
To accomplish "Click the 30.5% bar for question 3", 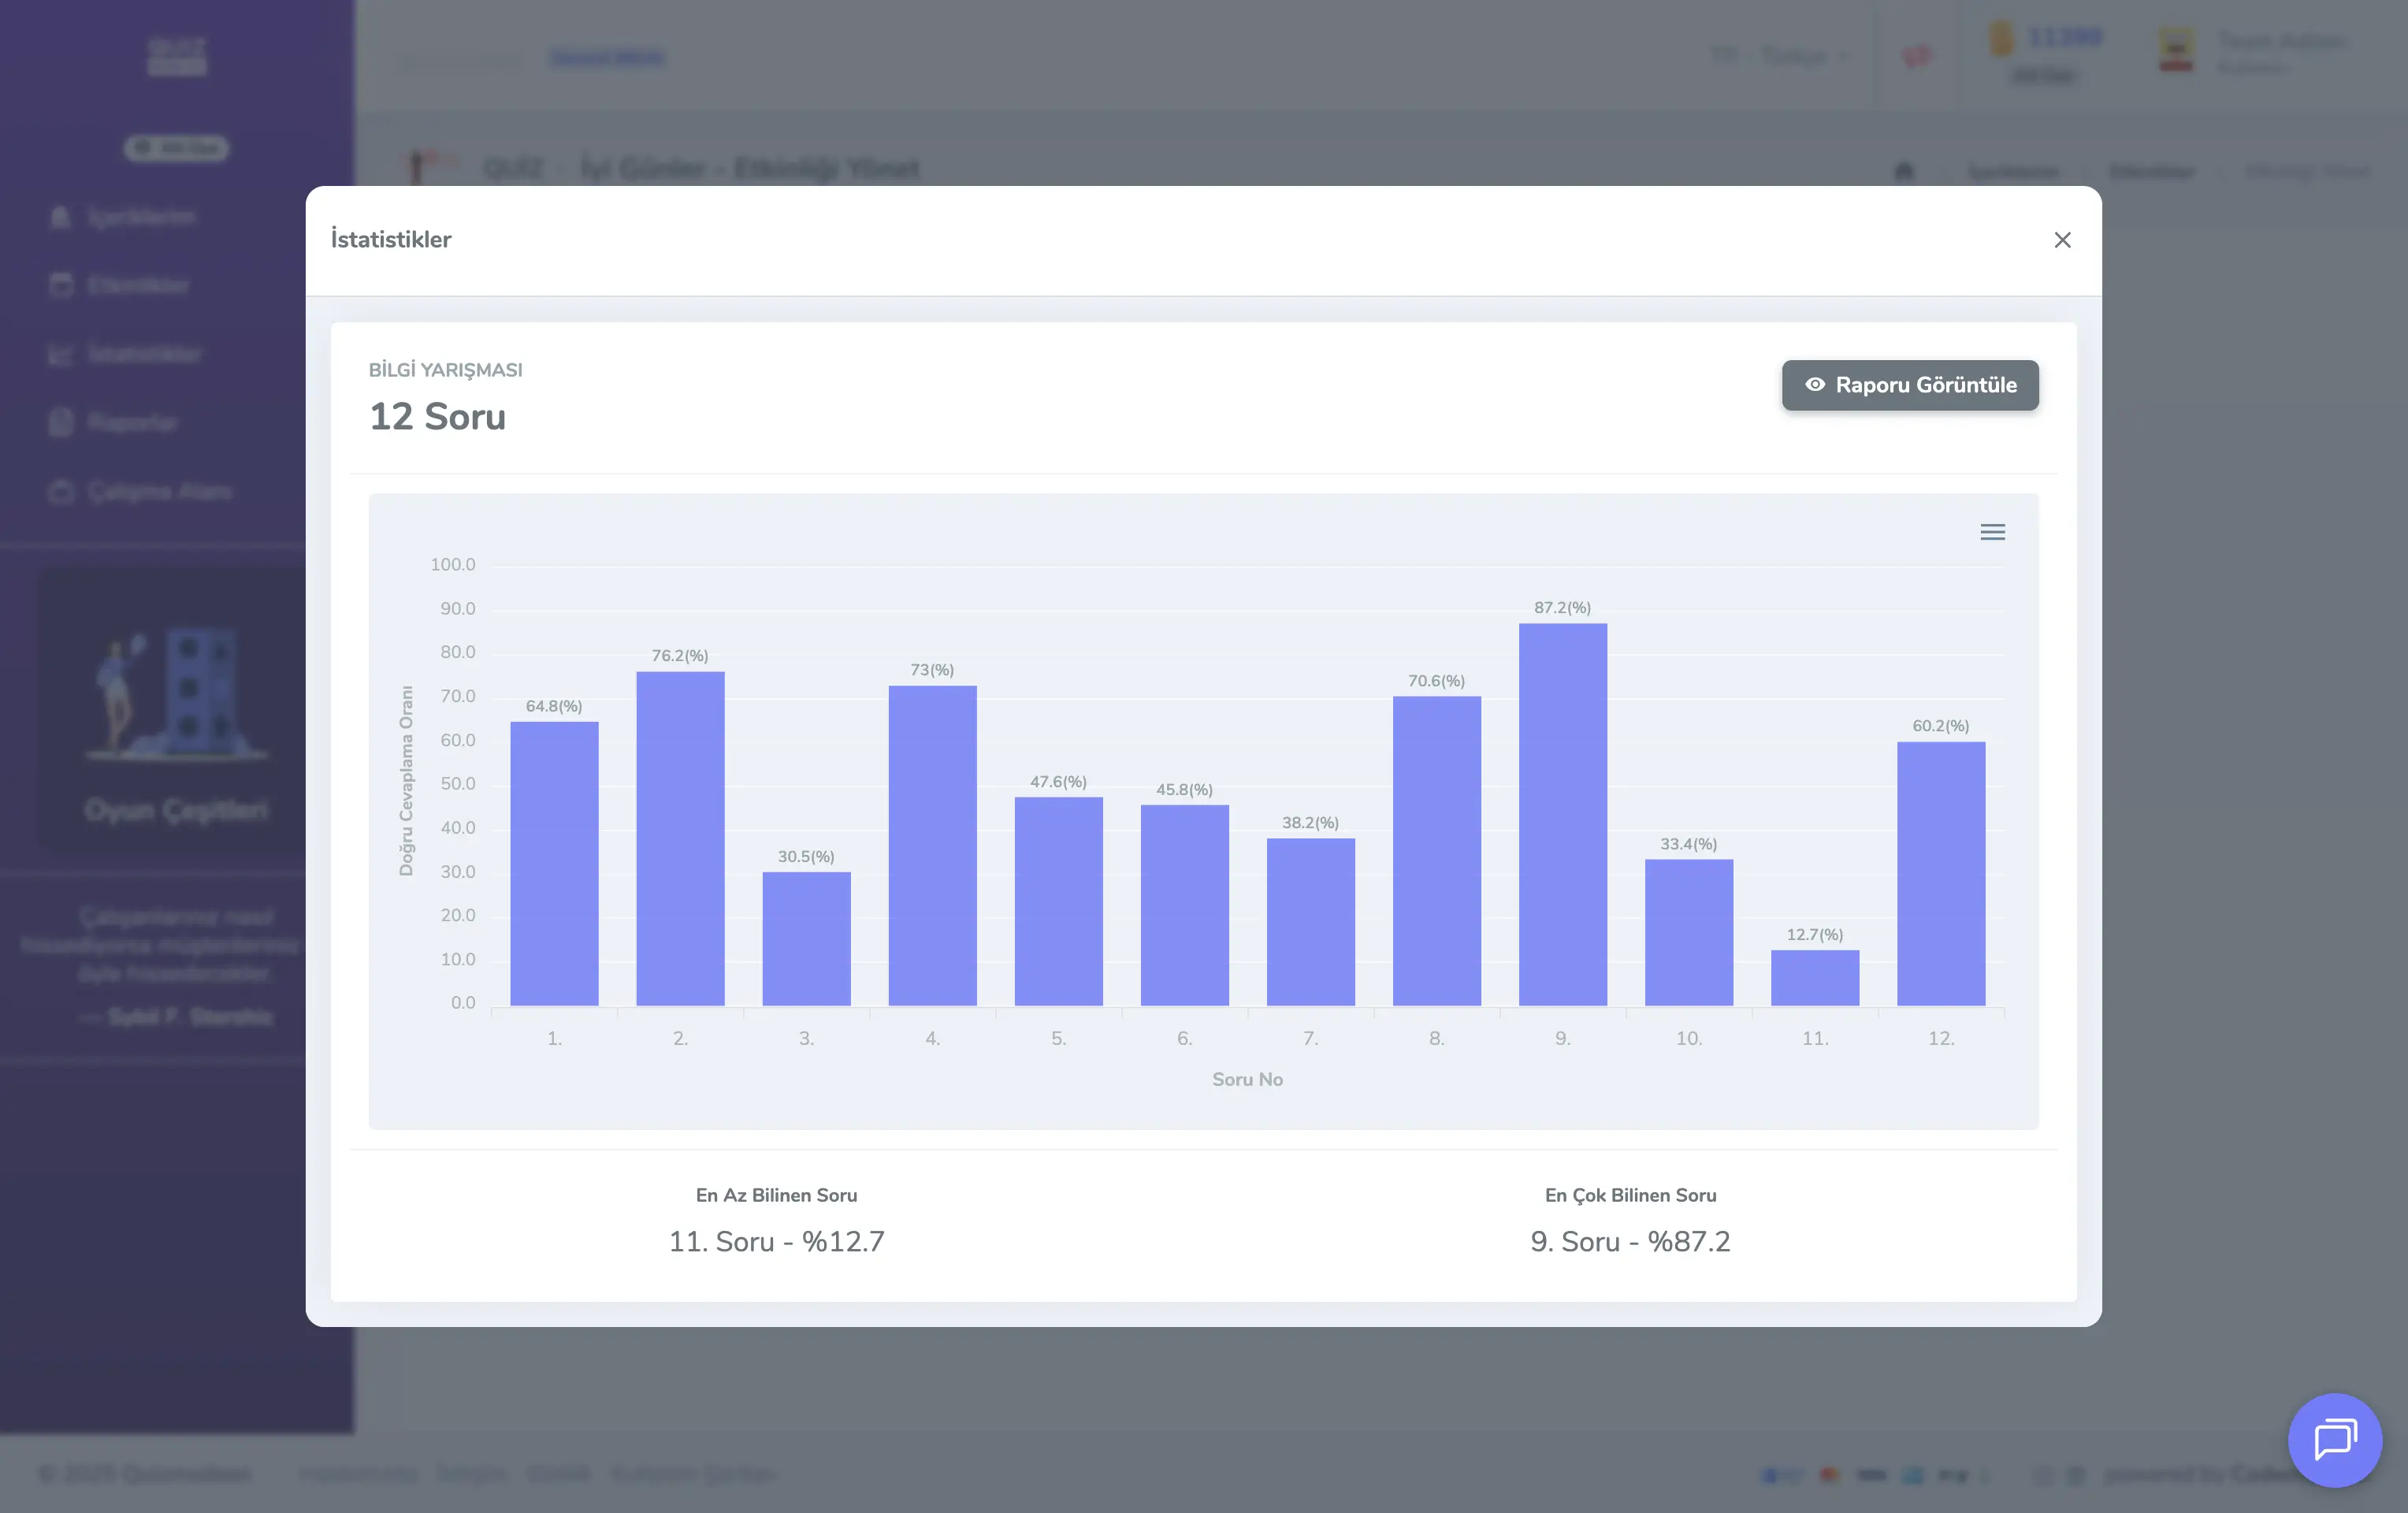I will pos(806,938).
